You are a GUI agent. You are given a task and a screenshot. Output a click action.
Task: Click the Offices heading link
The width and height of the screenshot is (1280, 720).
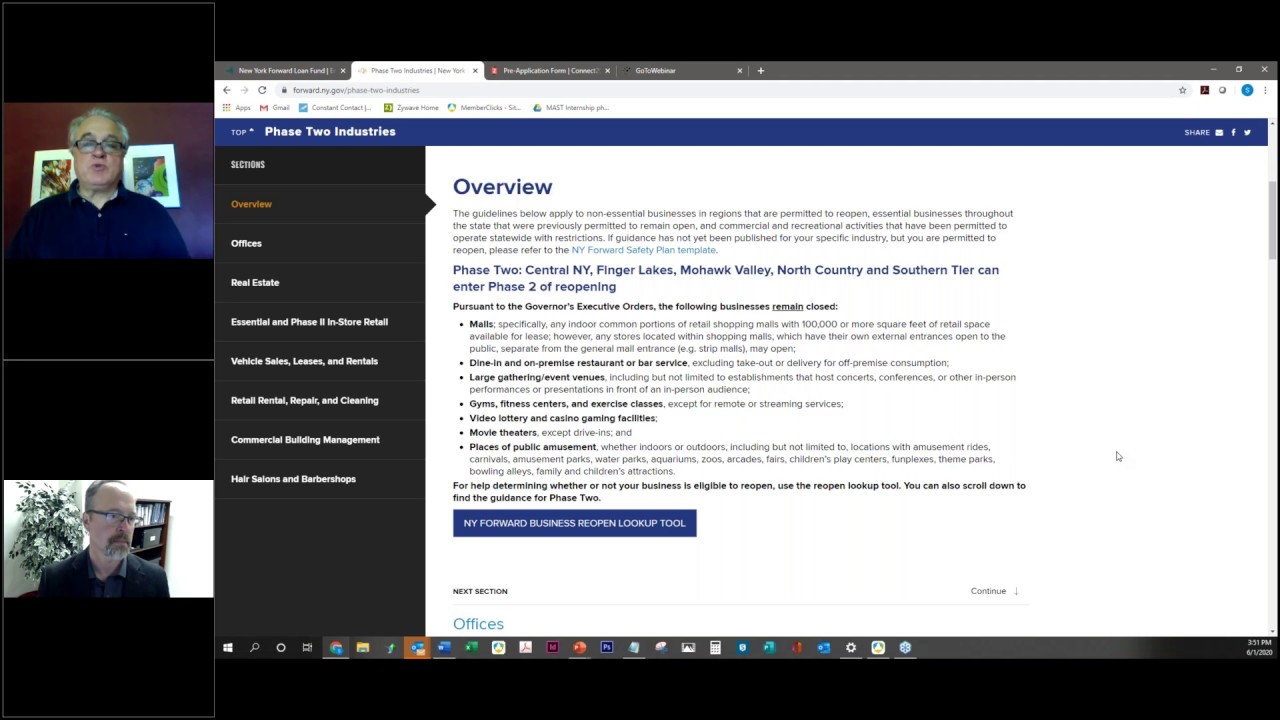478,624
